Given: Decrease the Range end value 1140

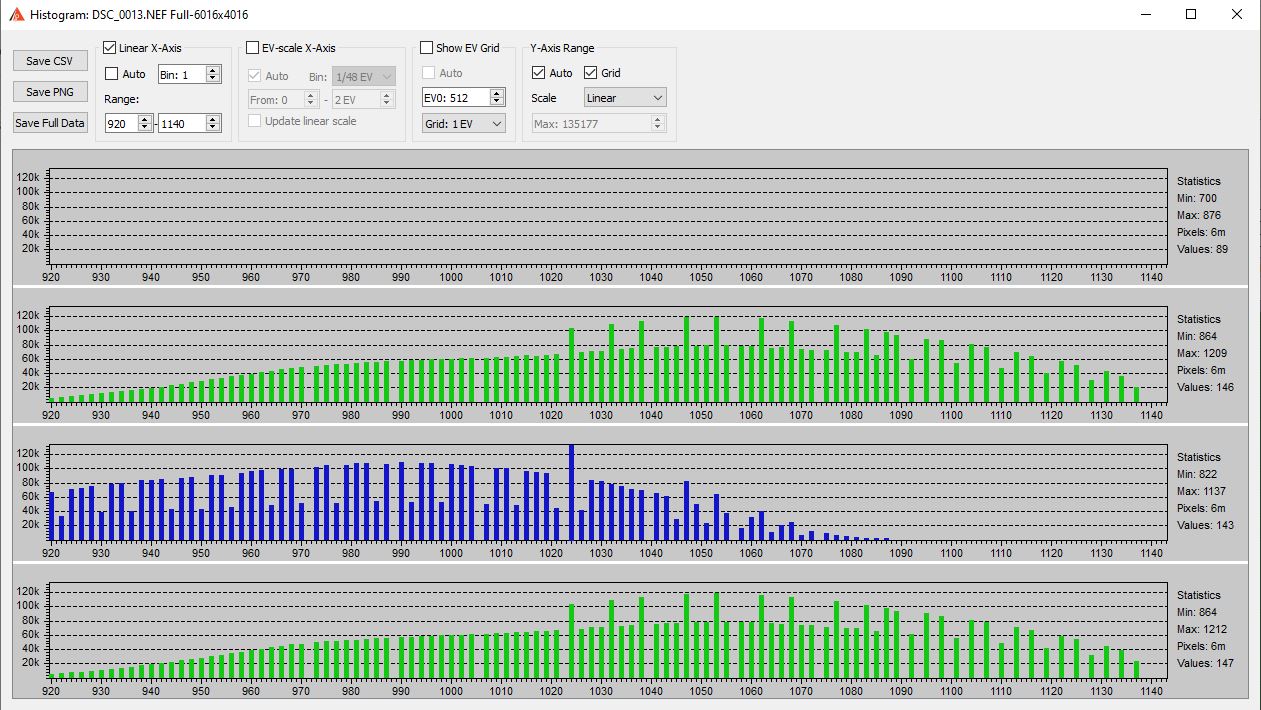Looking at the screenshot, I should point(212,127).
